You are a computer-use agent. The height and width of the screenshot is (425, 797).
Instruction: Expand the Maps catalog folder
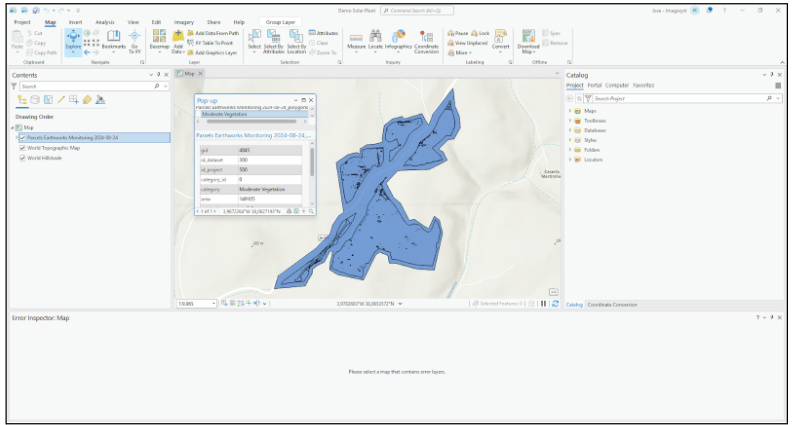click(570, 111)
